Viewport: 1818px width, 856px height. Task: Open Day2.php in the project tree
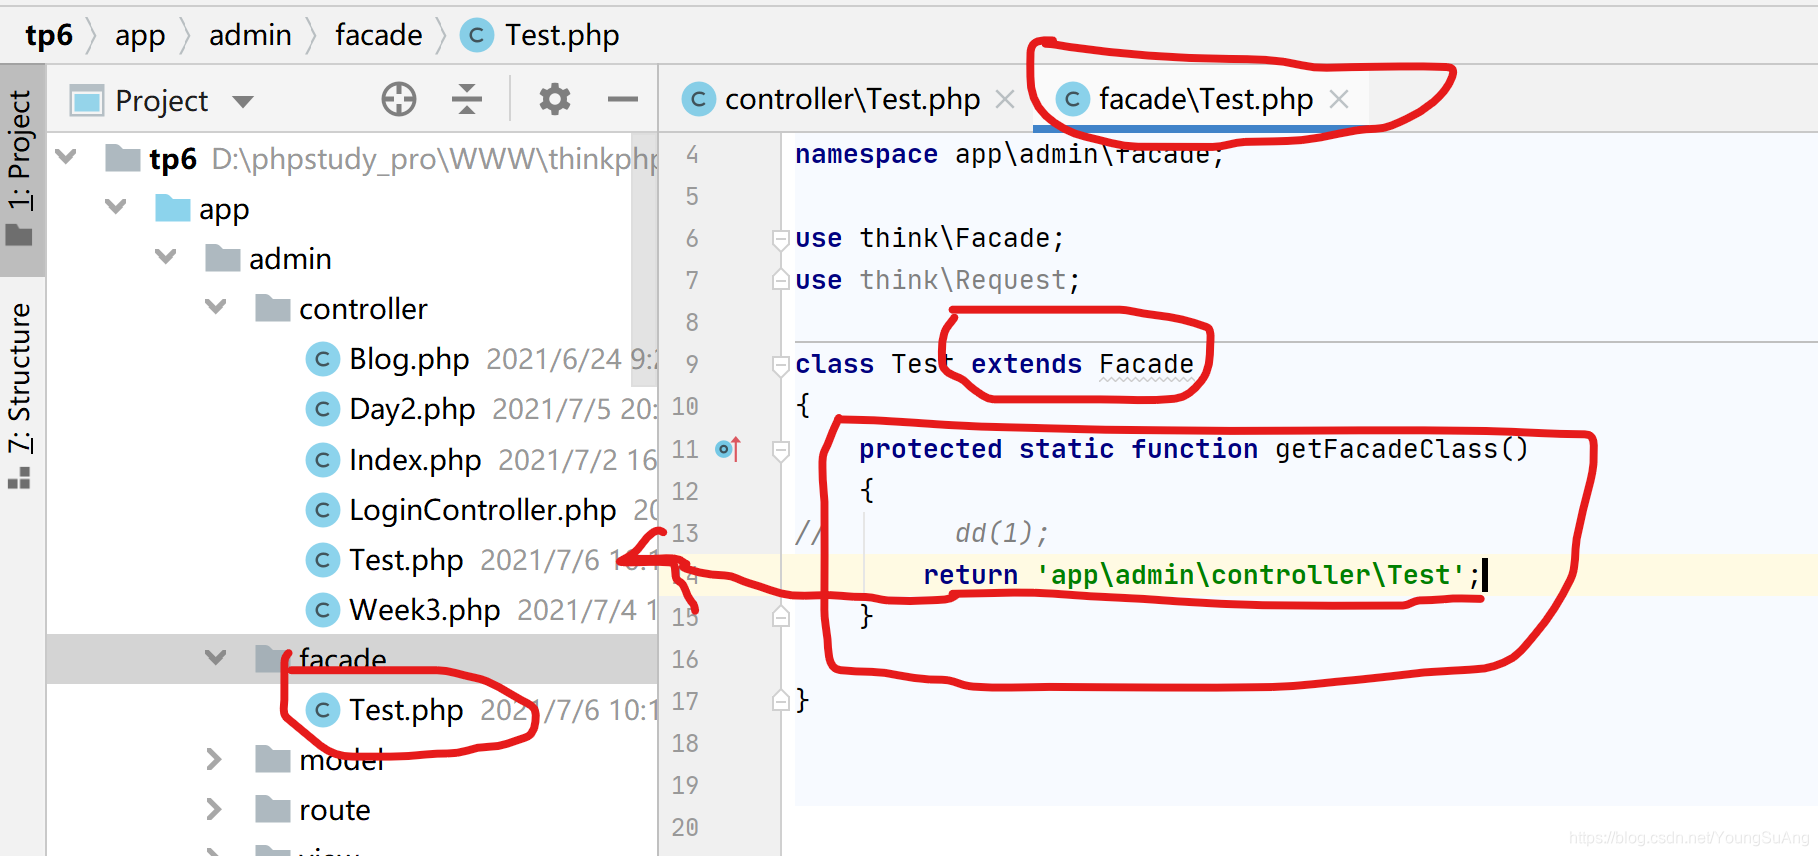click(x=412, y=409)
